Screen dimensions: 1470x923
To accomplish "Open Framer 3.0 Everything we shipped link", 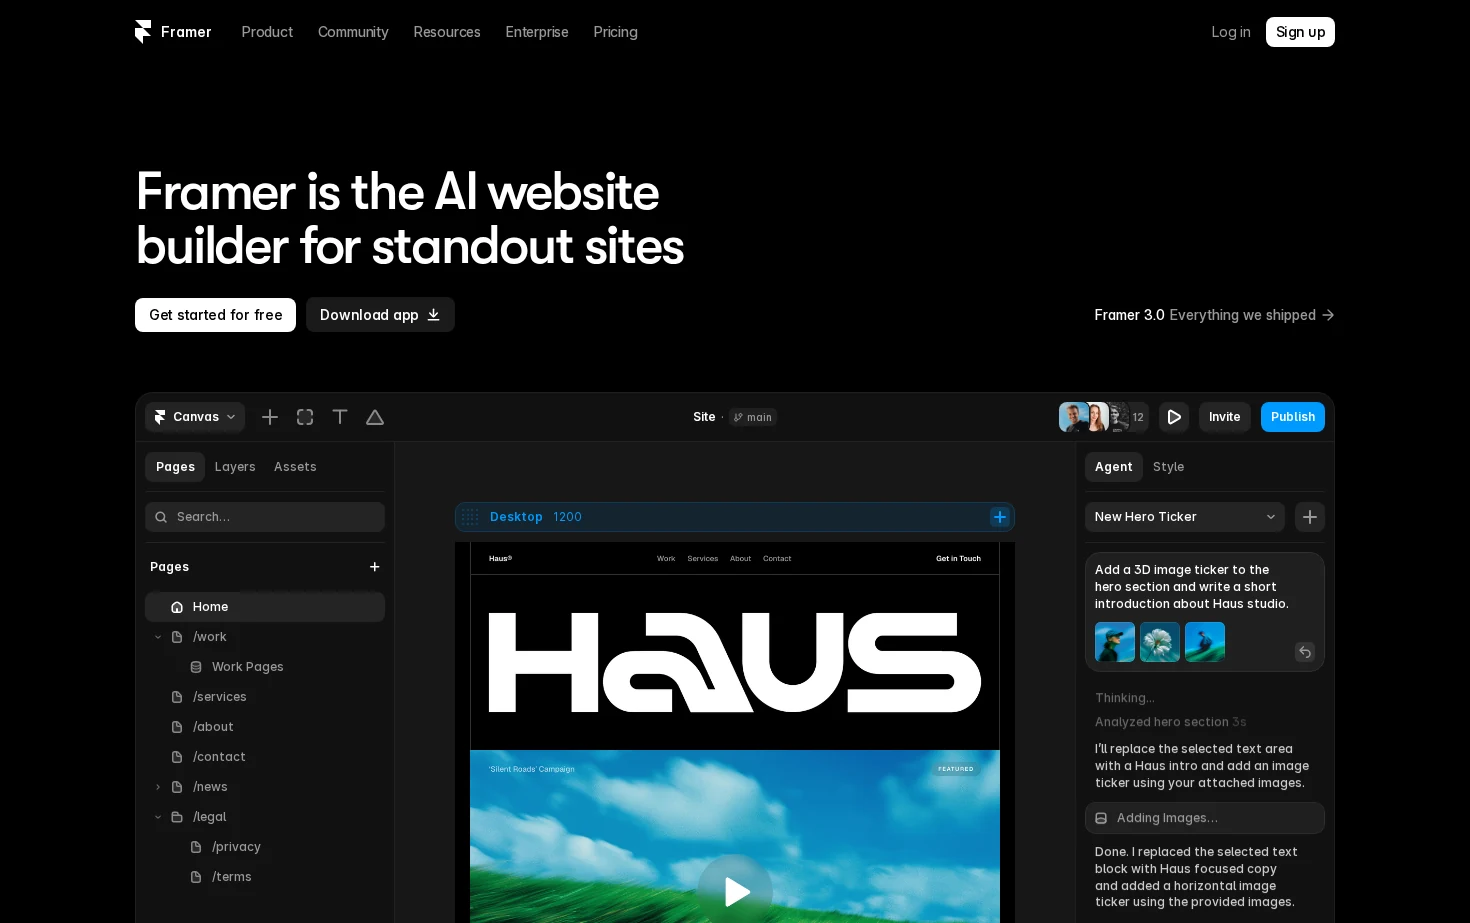I will [x=1214, y=315].
